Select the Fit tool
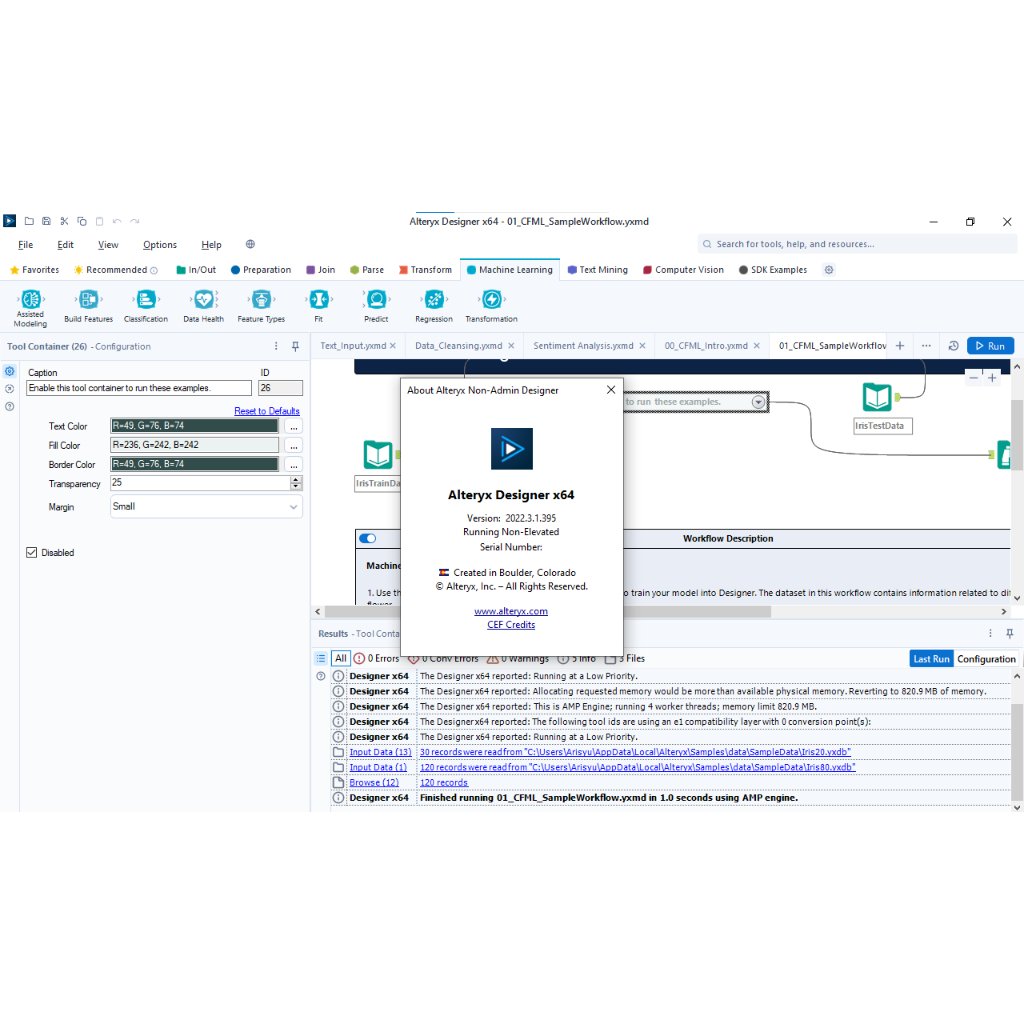1024x1024 pixels. click(319, 307)
